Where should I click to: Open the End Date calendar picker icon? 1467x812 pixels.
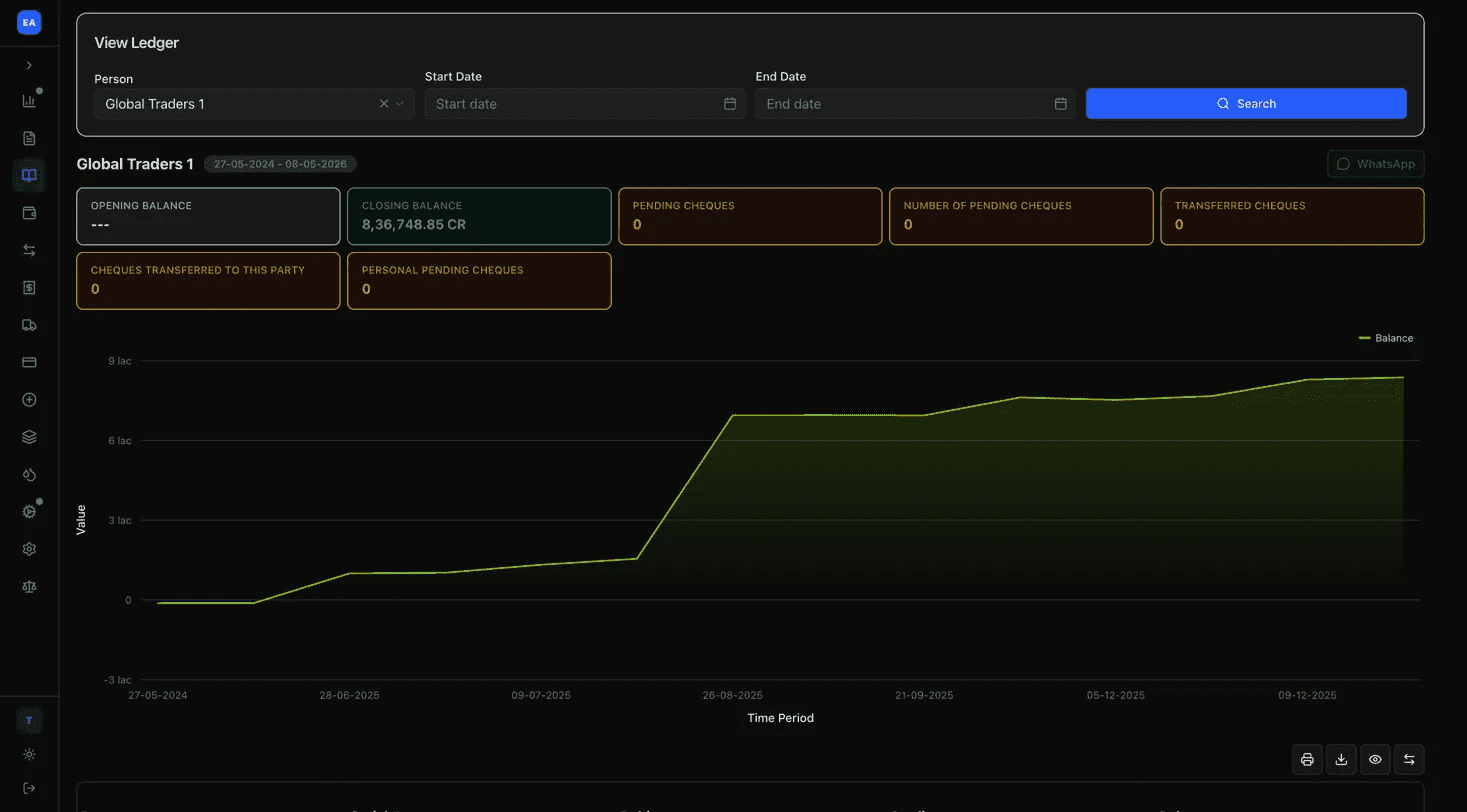pos(1061,104)
